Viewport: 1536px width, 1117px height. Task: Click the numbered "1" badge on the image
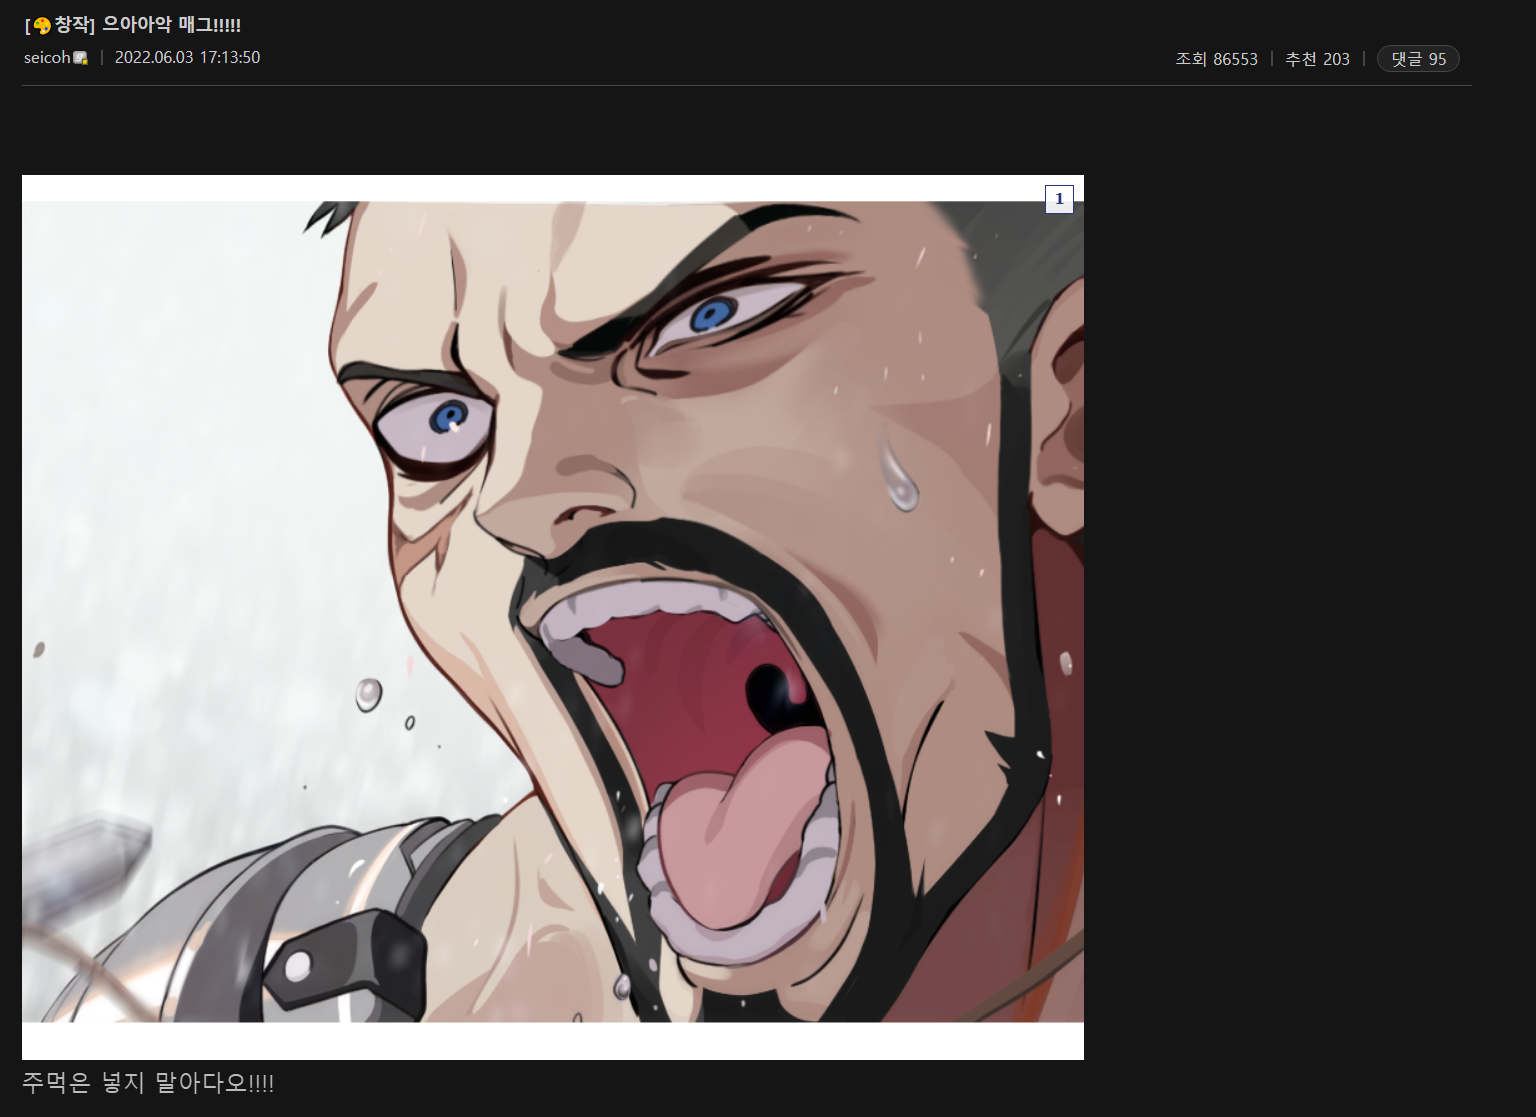[x=1059, y=199]
